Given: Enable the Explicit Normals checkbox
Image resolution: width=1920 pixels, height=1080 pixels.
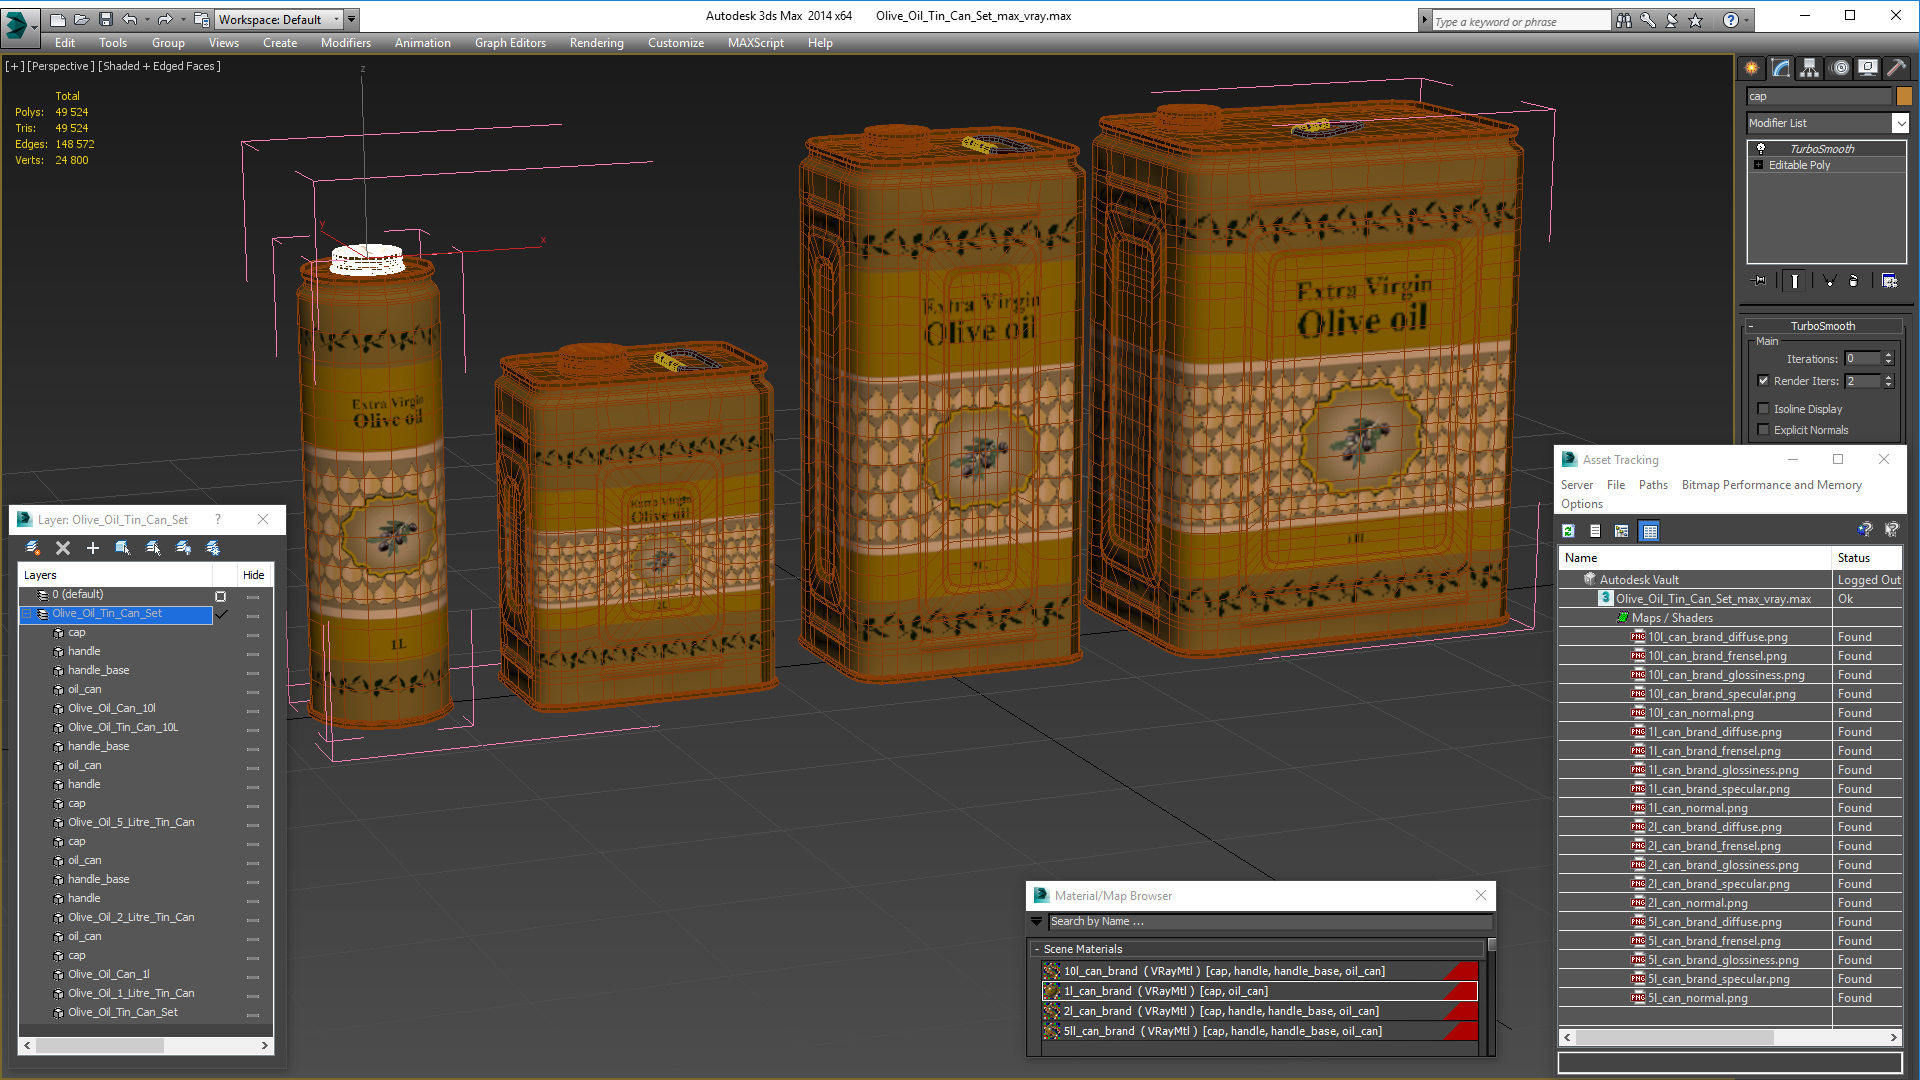Looking at the screenshot, I should tap(1764, 430).
